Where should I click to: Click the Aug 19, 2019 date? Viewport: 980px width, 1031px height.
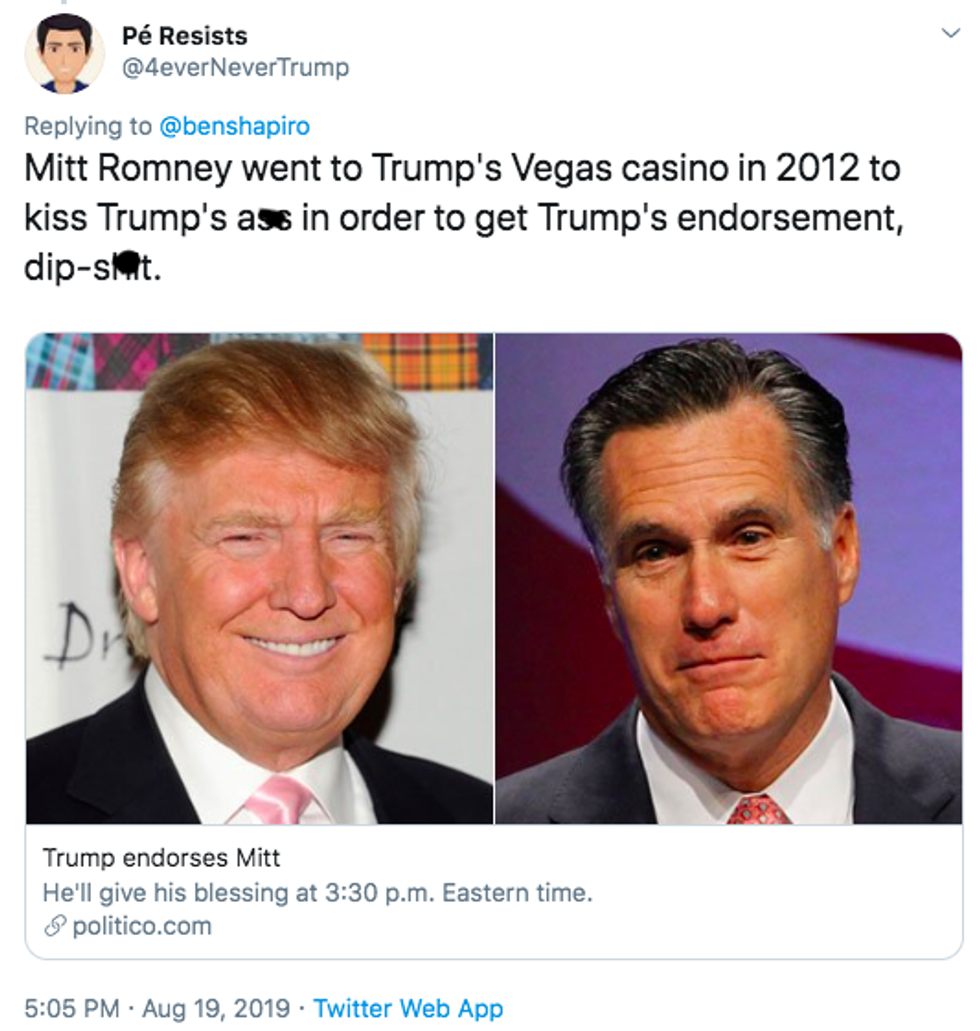tap(216, 1008)
